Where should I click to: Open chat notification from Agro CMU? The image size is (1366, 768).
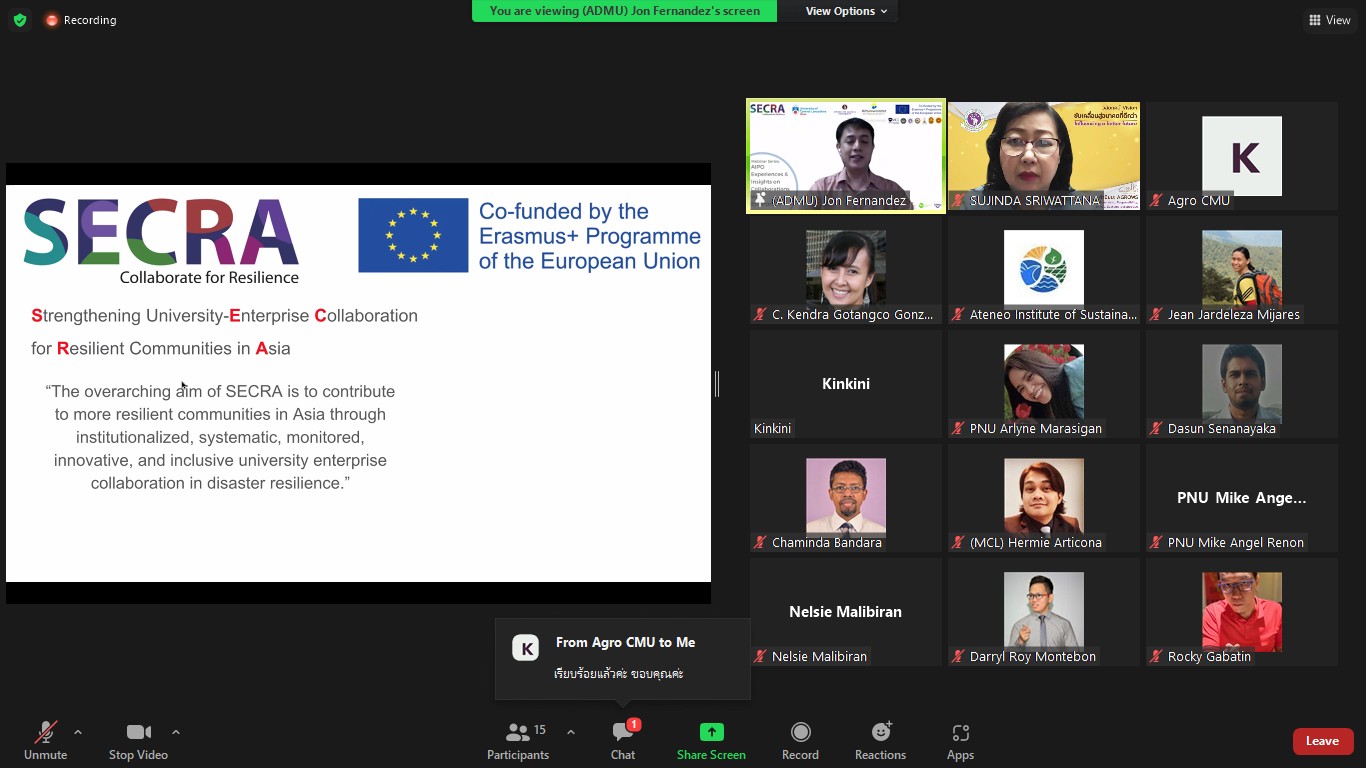[623, 659]
